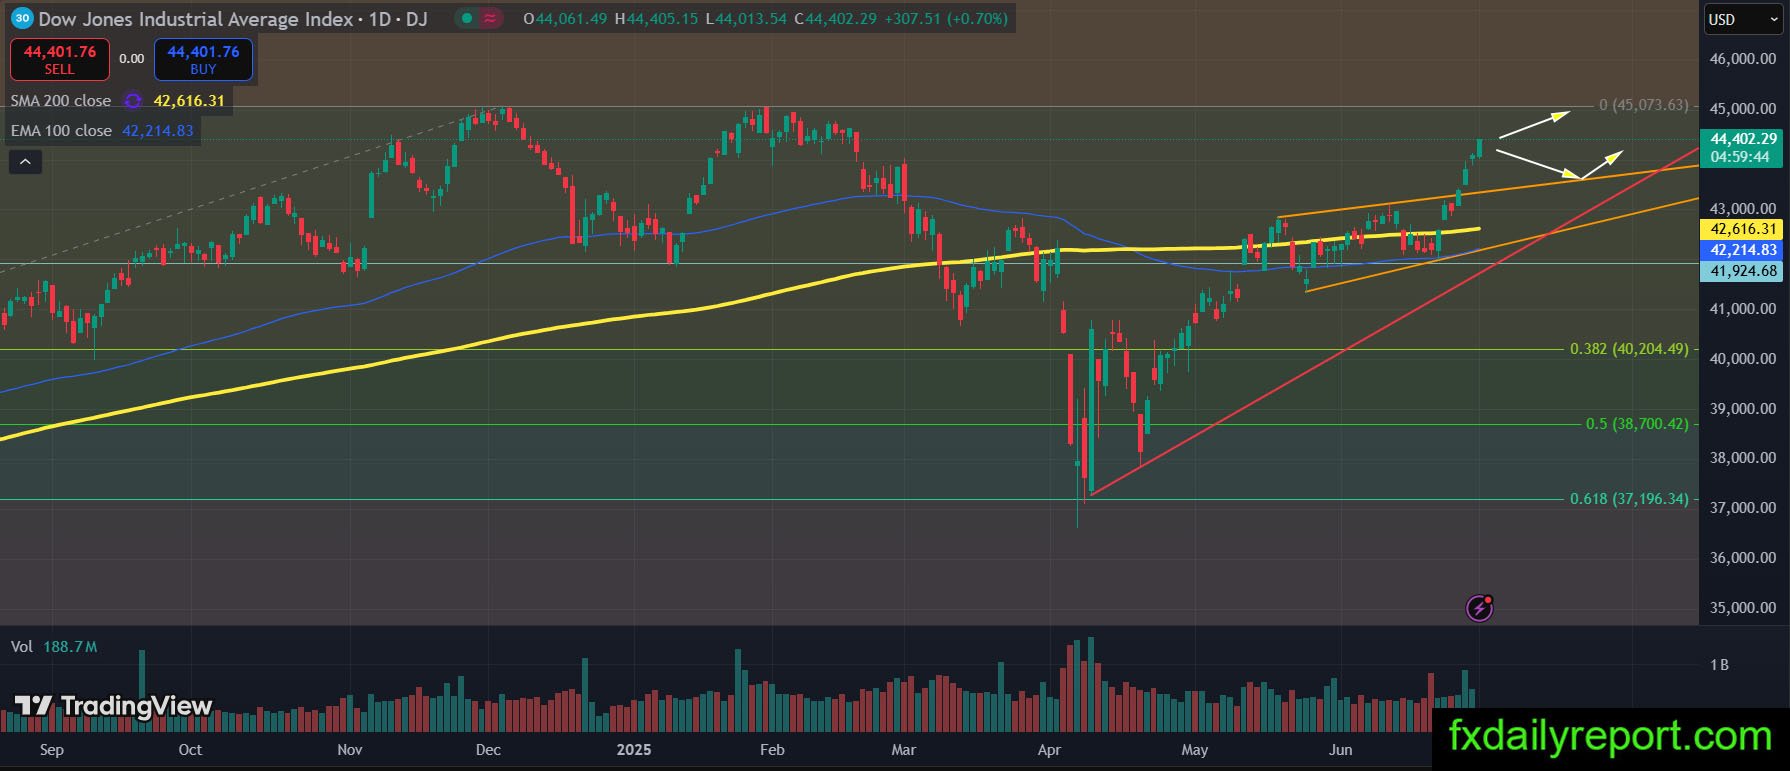Click the blue 42,214.83 value in the legend
This screenshot has width=1790, height=771.
click(x=158, y=131)
